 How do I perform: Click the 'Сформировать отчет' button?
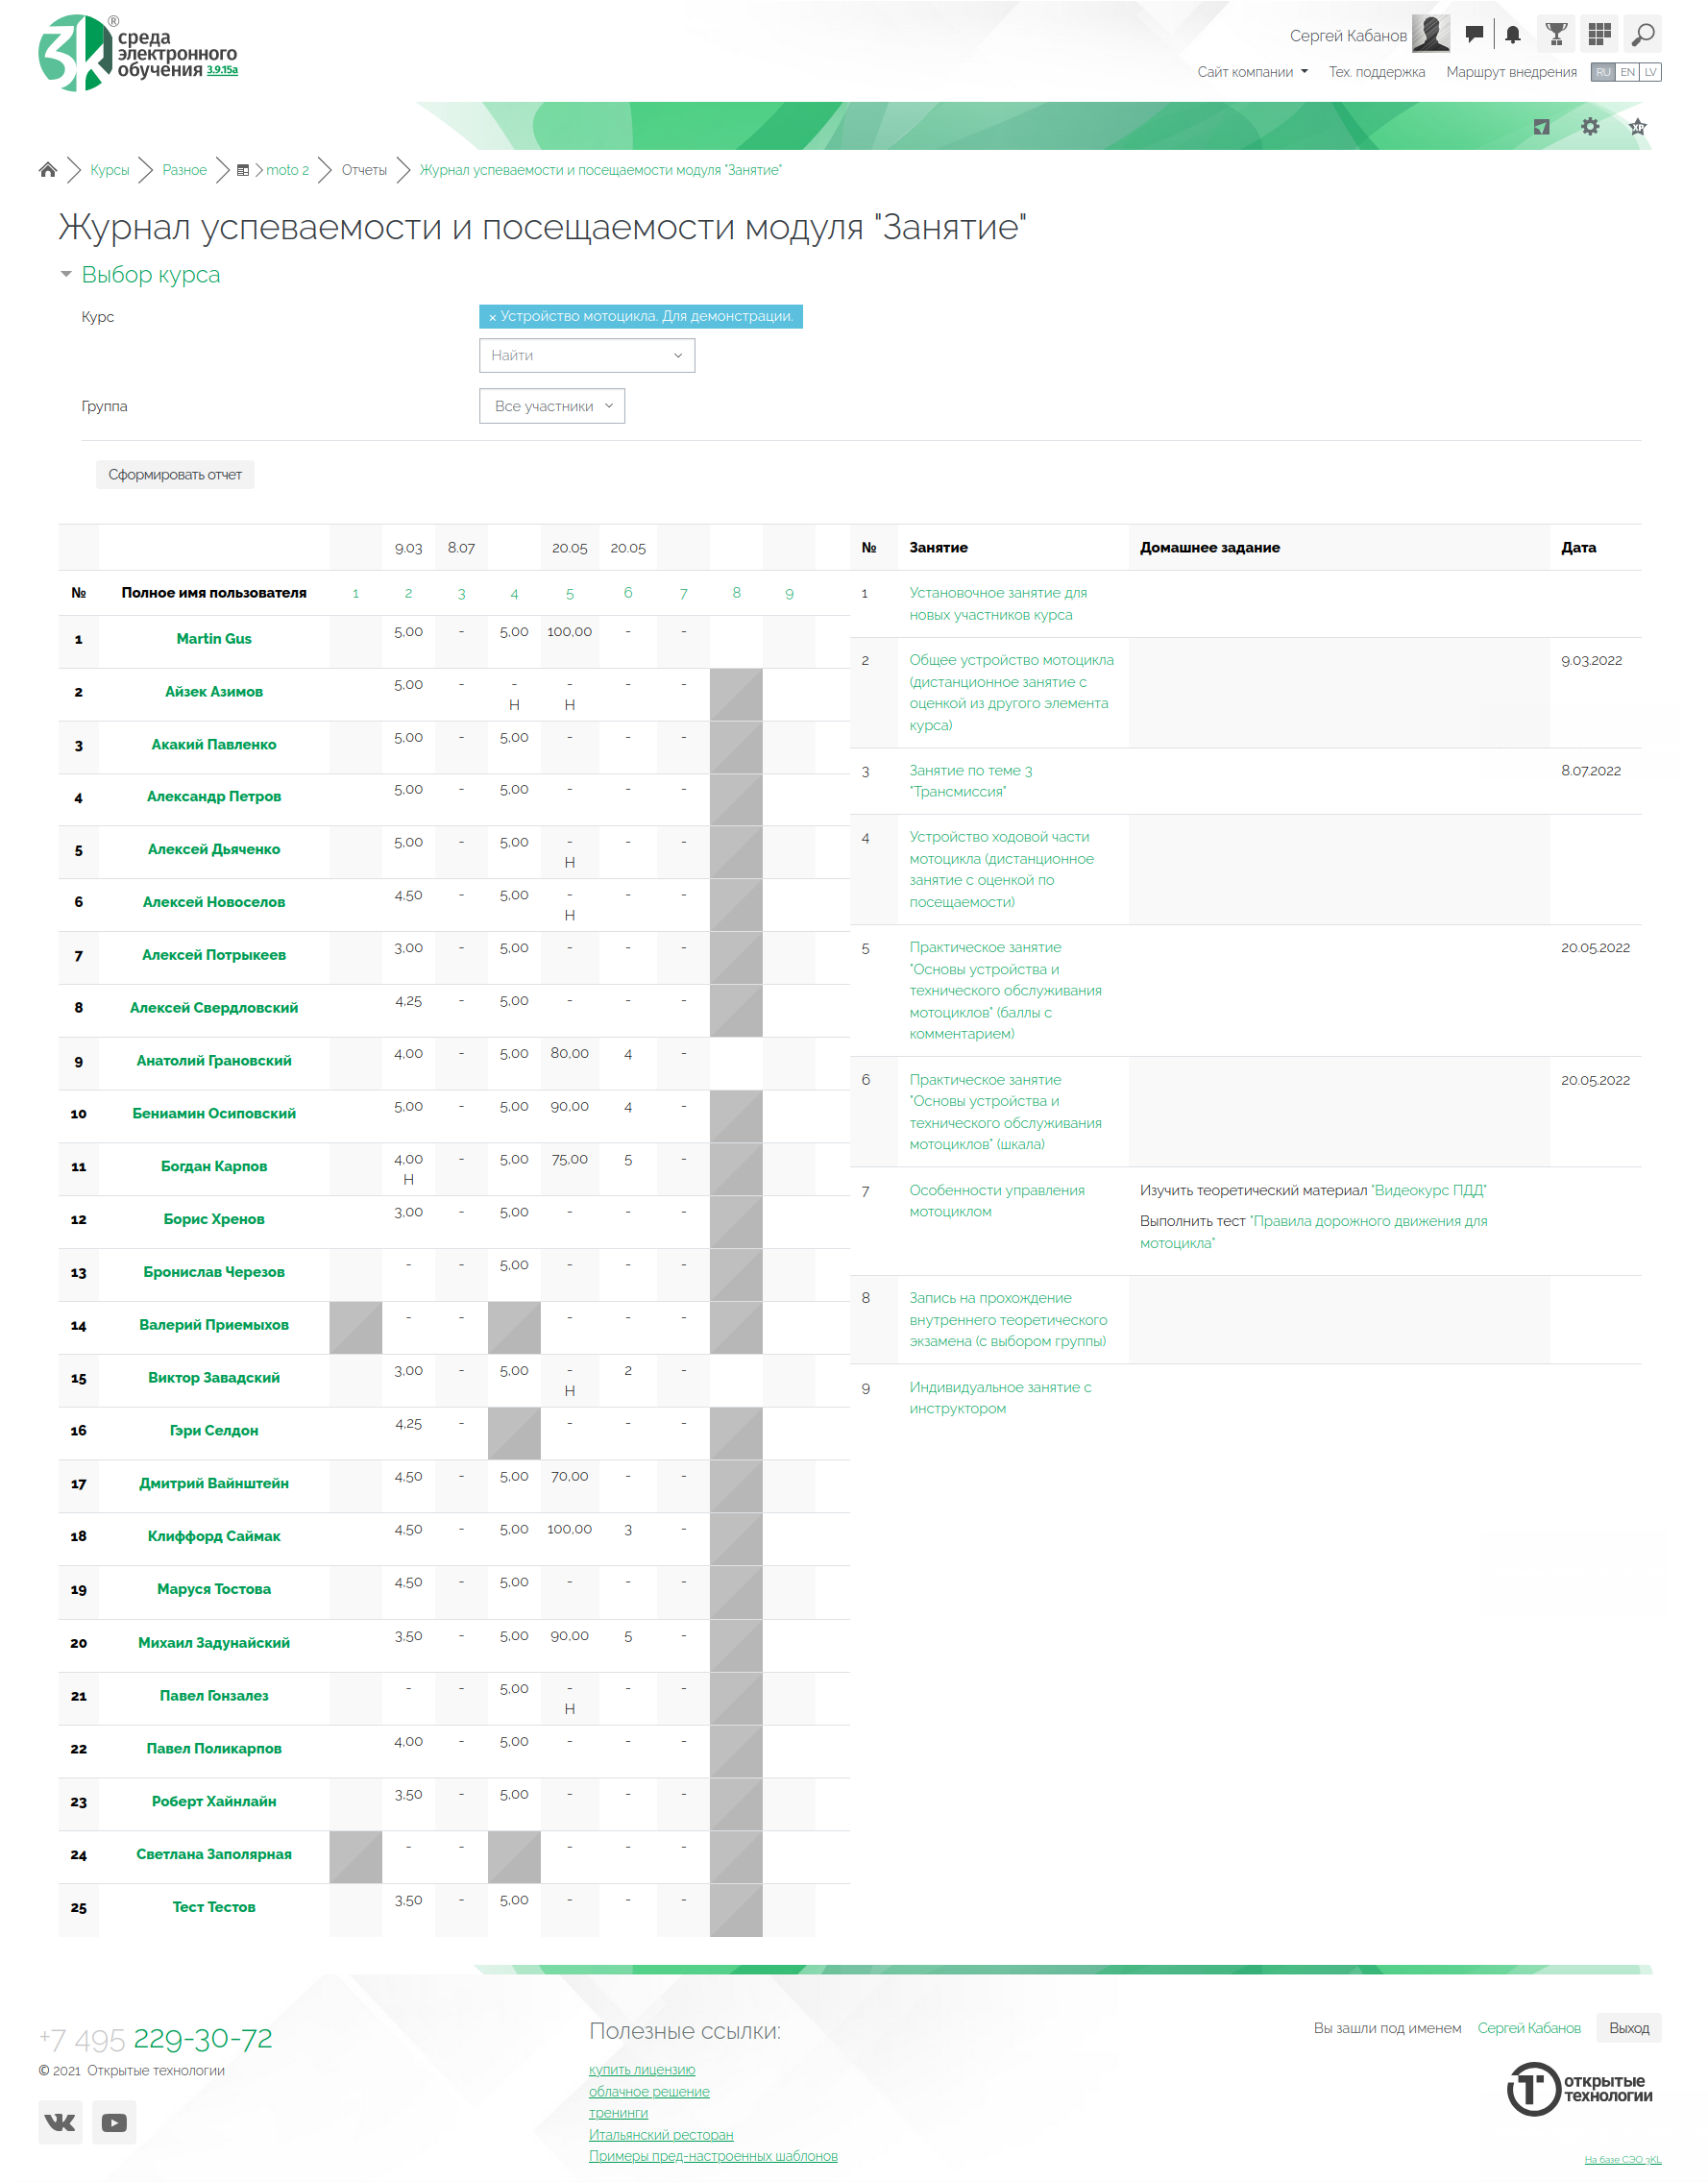(x=175, y=474)
